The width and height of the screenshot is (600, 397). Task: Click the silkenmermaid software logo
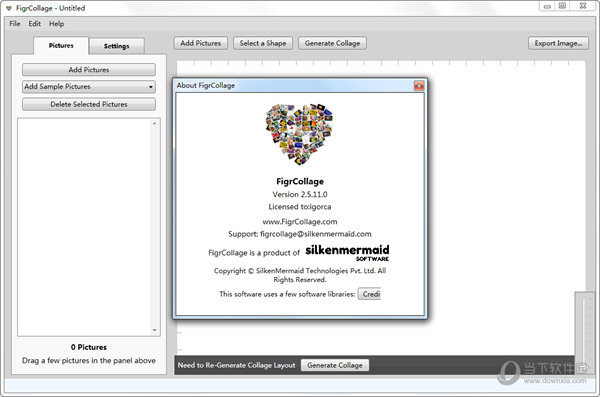tap(347, 253)
